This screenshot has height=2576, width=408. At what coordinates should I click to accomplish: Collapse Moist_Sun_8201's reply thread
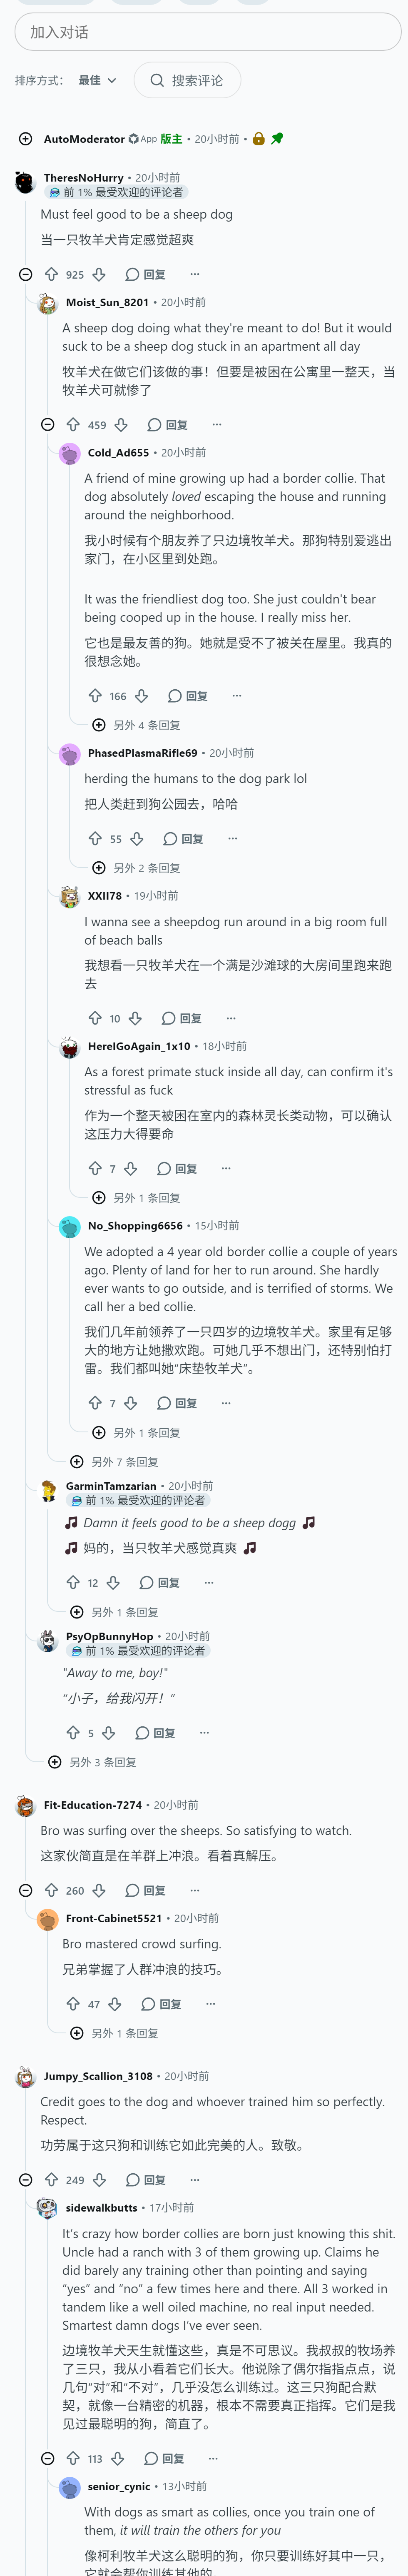click(48, 425)
